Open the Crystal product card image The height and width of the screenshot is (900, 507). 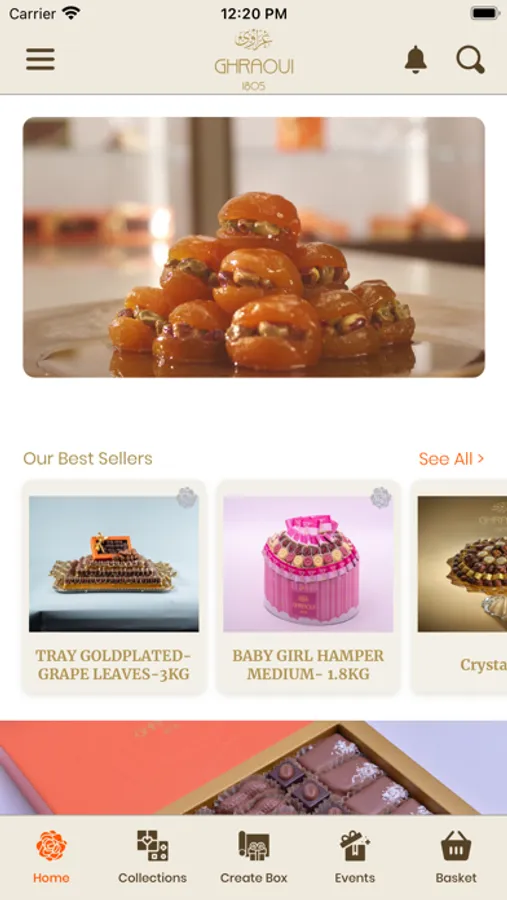[462, 564]
